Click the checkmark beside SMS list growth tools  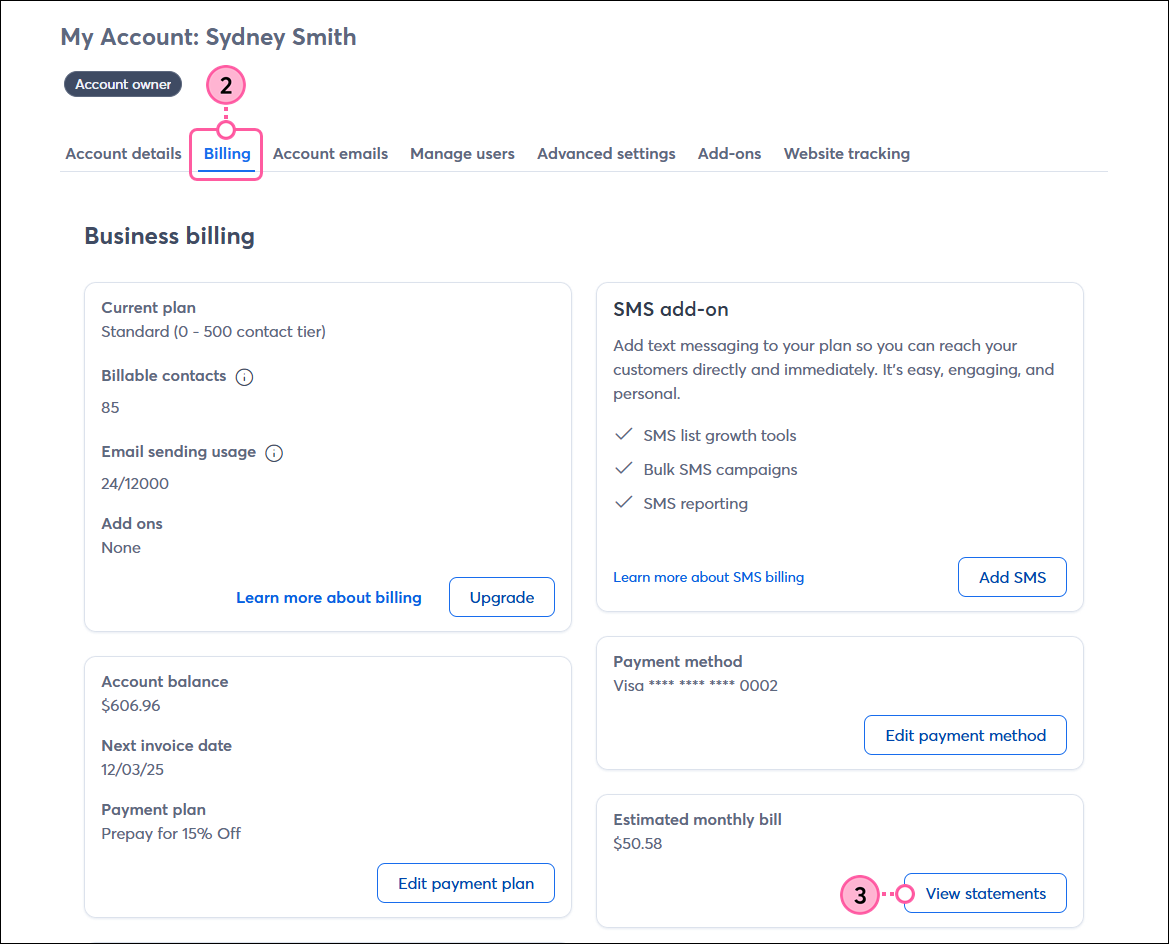[623, 435]
